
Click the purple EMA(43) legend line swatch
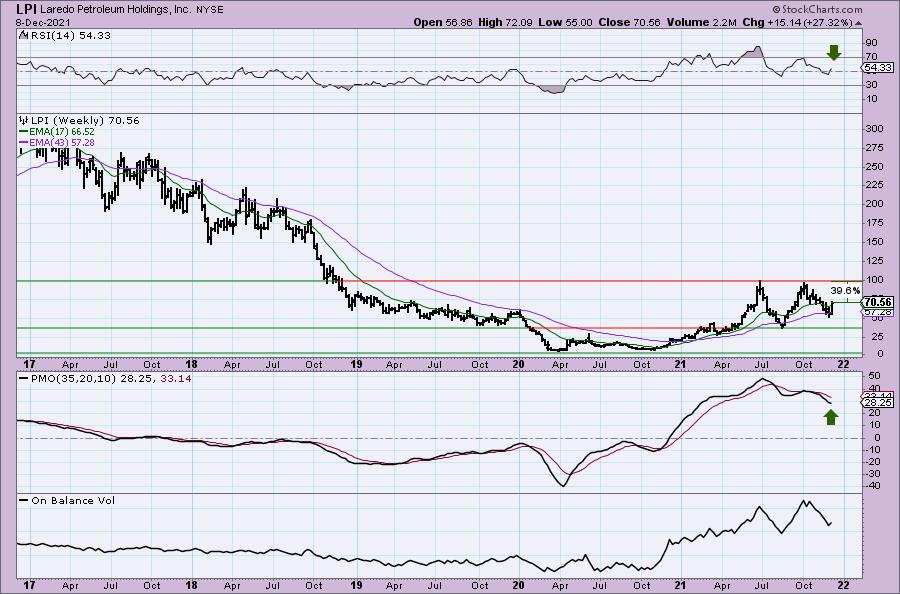pos(24,142)
